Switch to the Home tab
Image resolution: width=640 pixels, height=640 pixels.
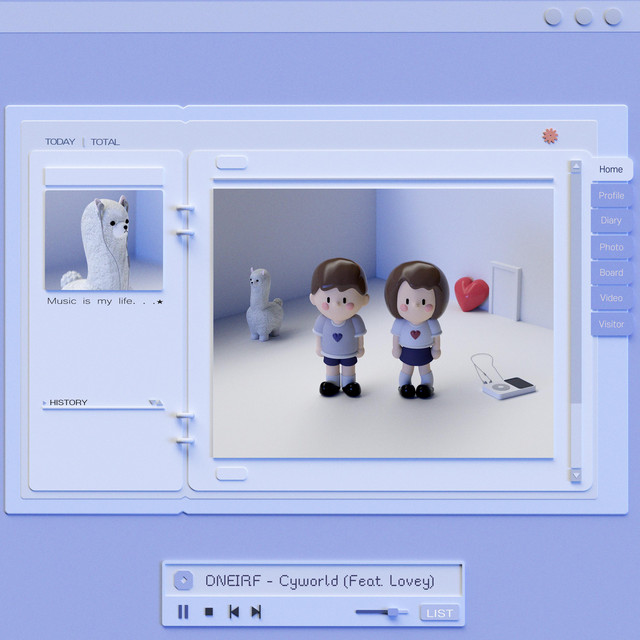click(x=610, y=170)
